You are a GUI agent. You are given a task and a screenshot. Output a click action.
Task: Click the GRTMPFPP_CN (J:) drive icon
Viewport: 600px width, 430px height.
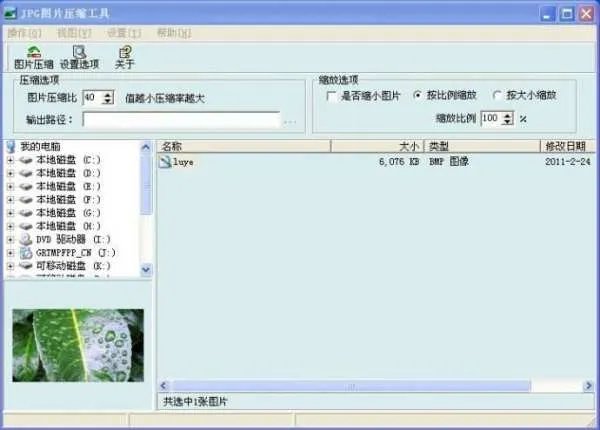coord(26,252)
